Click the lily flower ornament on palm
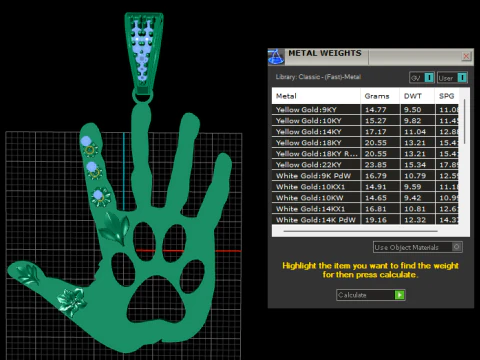480x360 pixels. pos(114,228)
